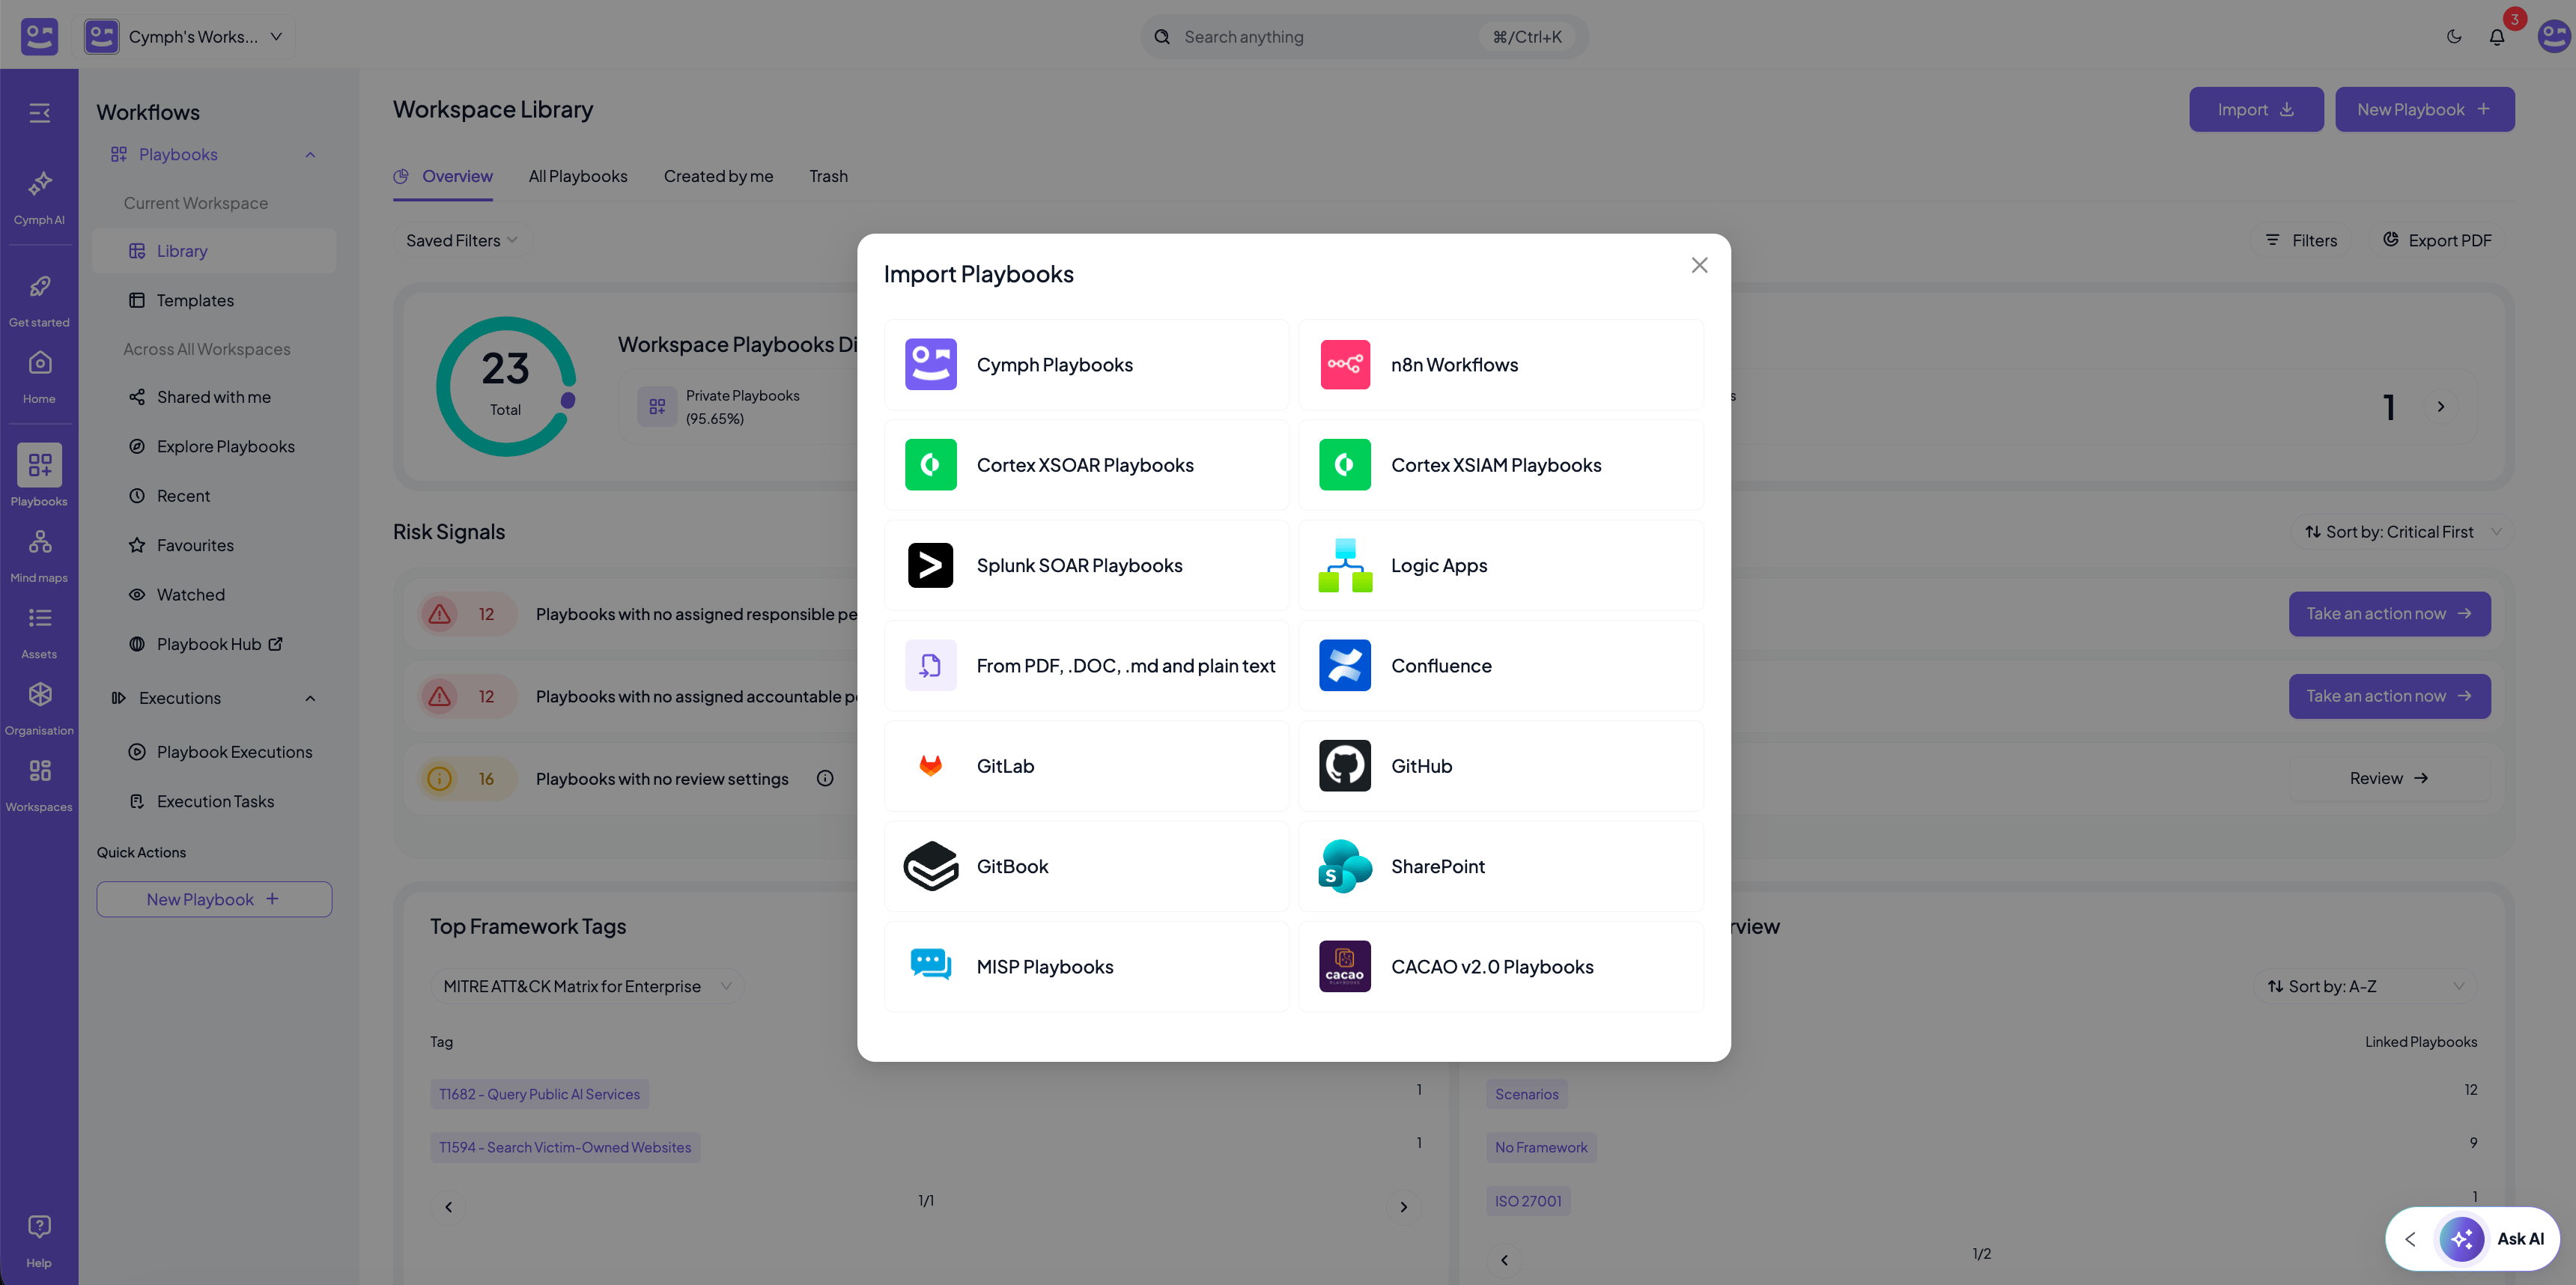Switch to the Trash tab
The image size is (2576, 1285).
point(828,176)
